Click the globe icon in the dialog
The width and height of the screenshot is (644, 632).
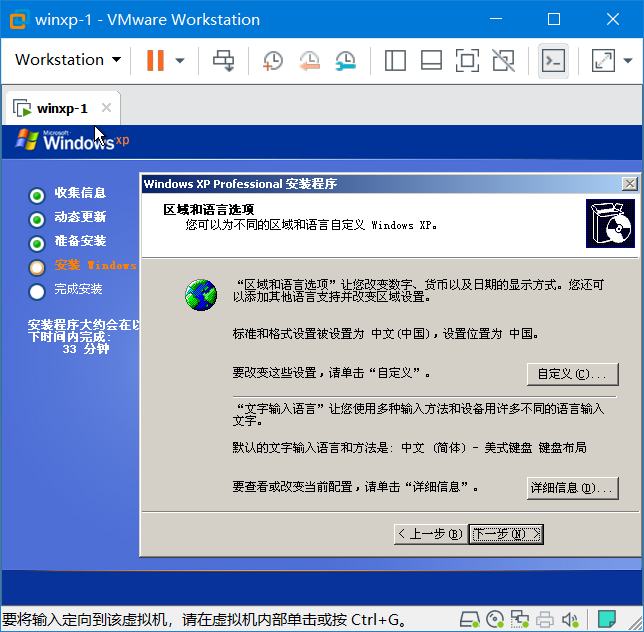click(x=201, y=295)
